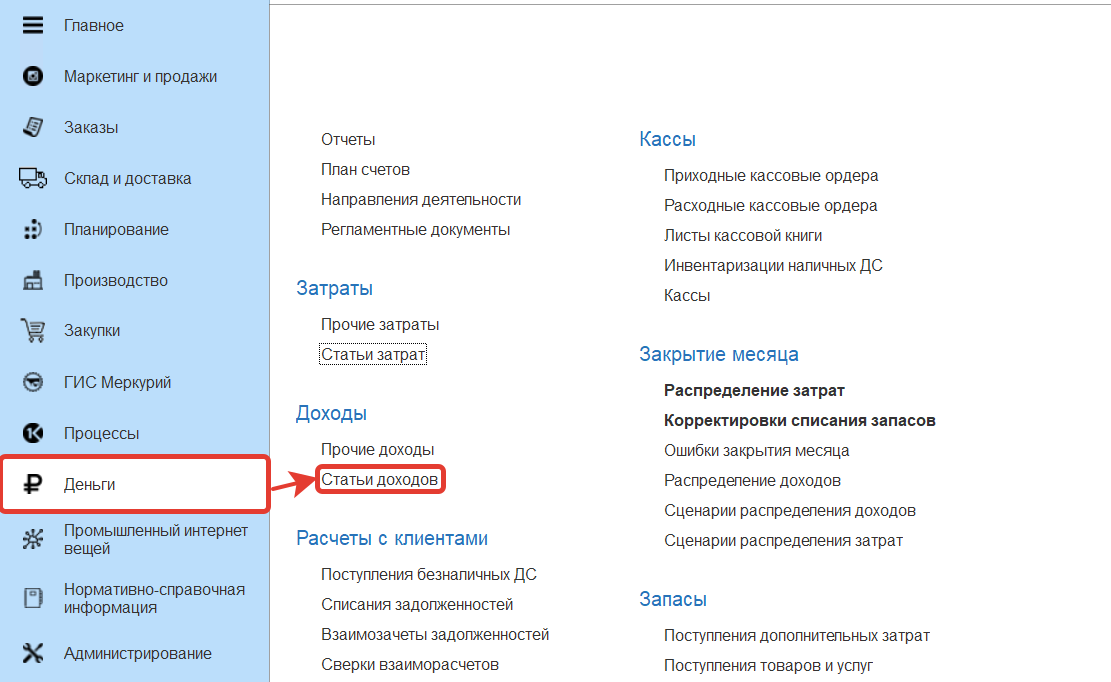This screenshot has width=1111, height=682.
Task: Open the Статьи доходов link
Action: click(x=379, y=481)
